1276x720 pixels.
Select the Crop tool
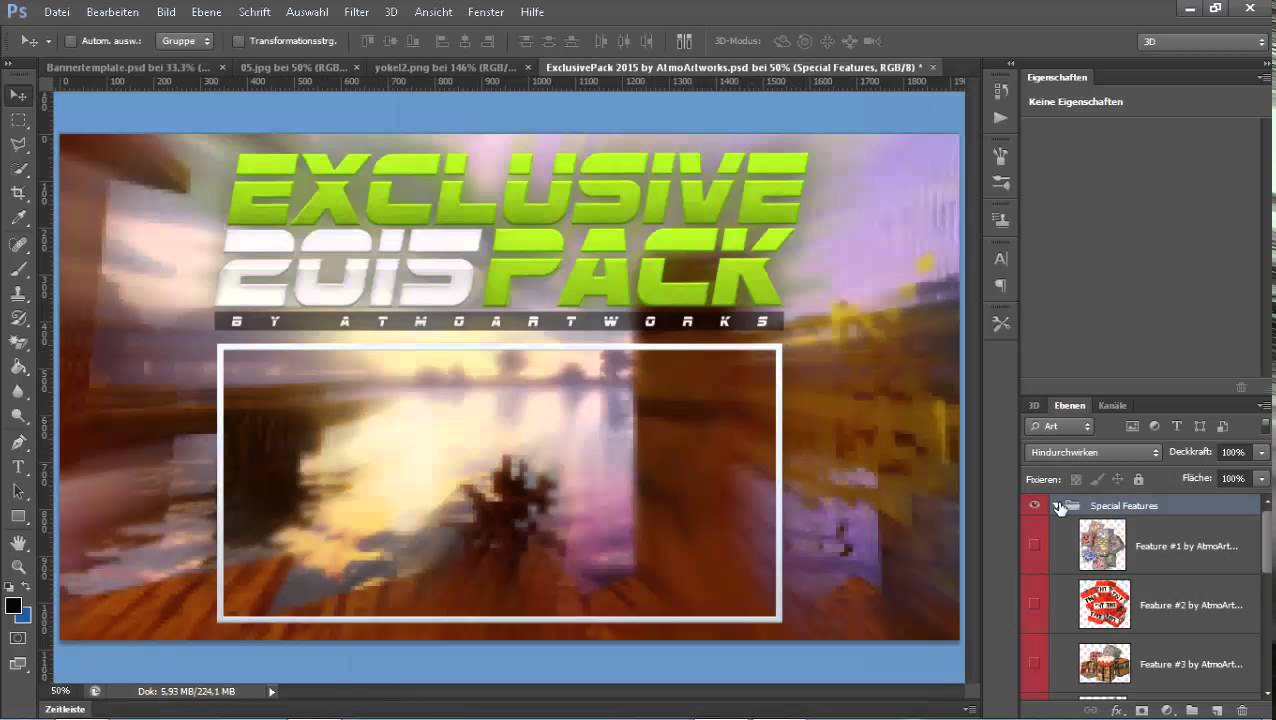pyautogui.click(x=19, y=193)
